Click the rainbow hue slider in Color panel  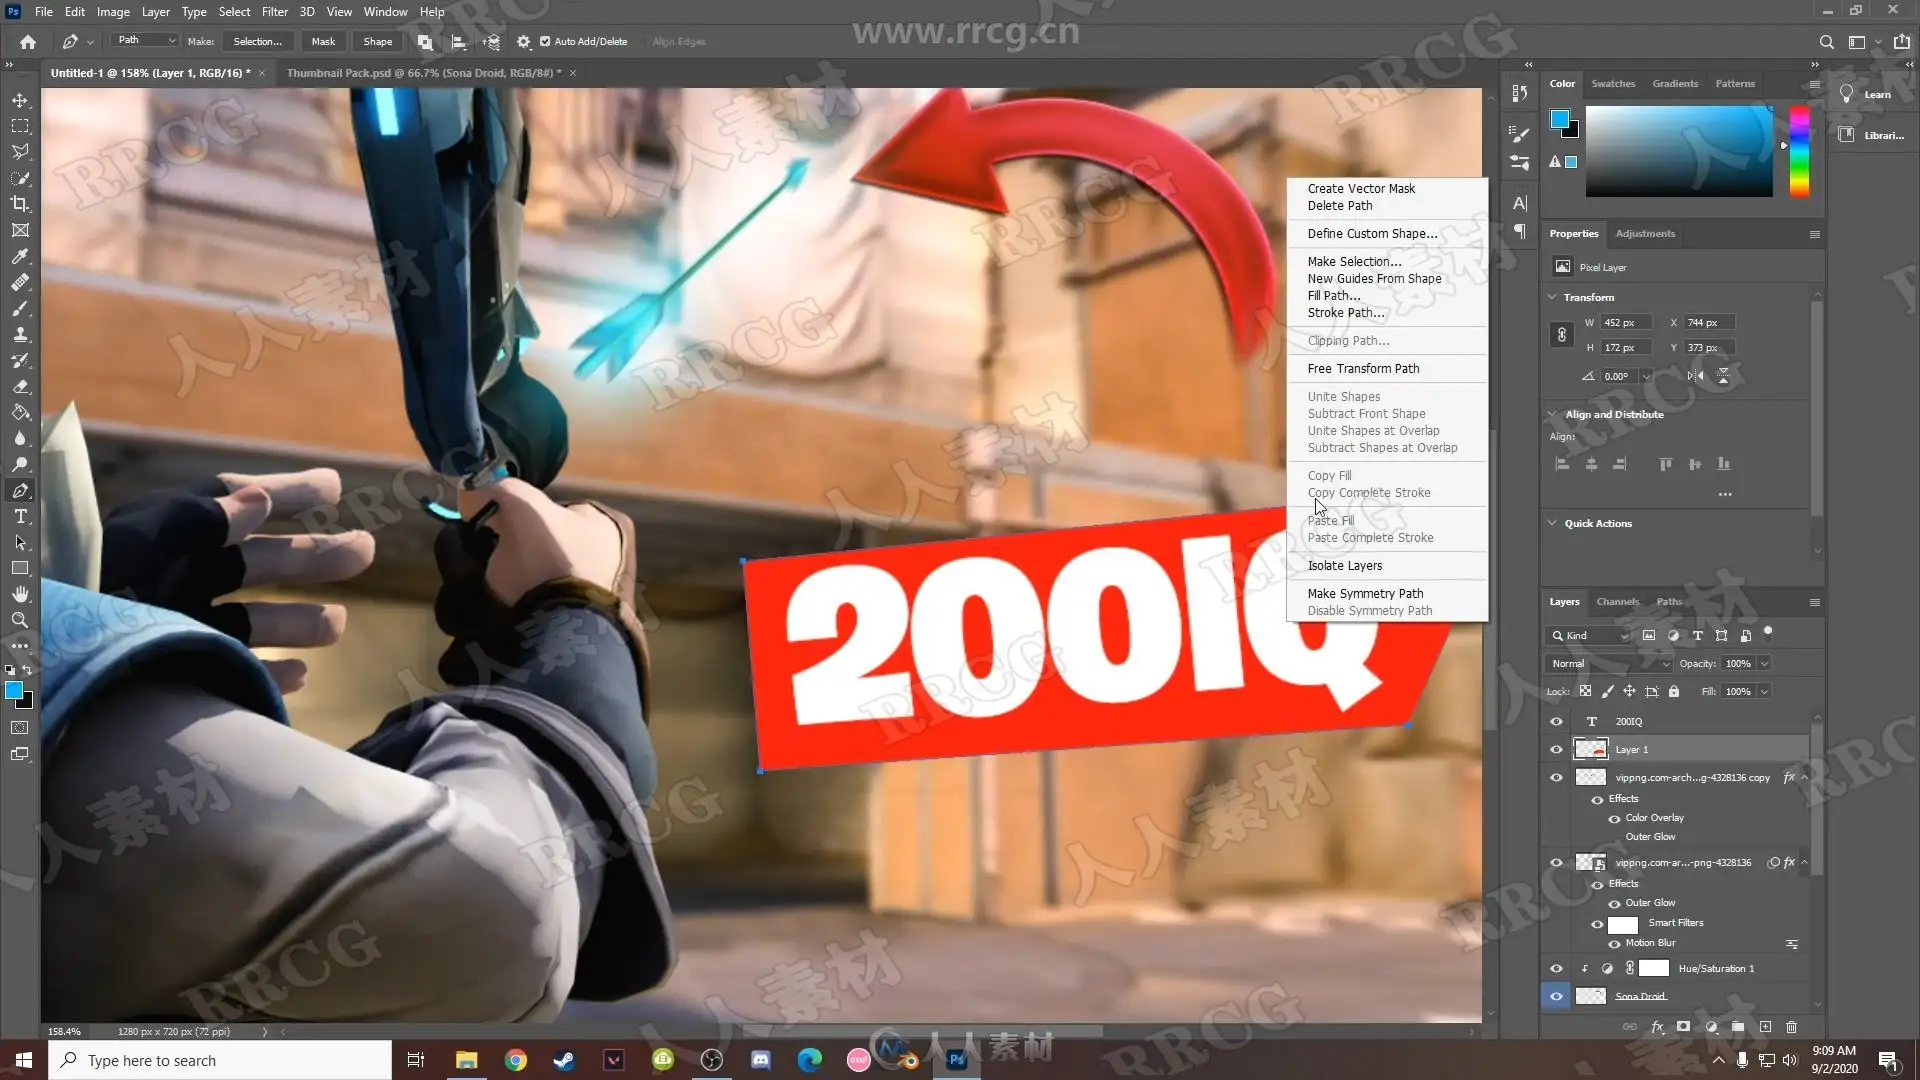click(x=1799, y=150)
